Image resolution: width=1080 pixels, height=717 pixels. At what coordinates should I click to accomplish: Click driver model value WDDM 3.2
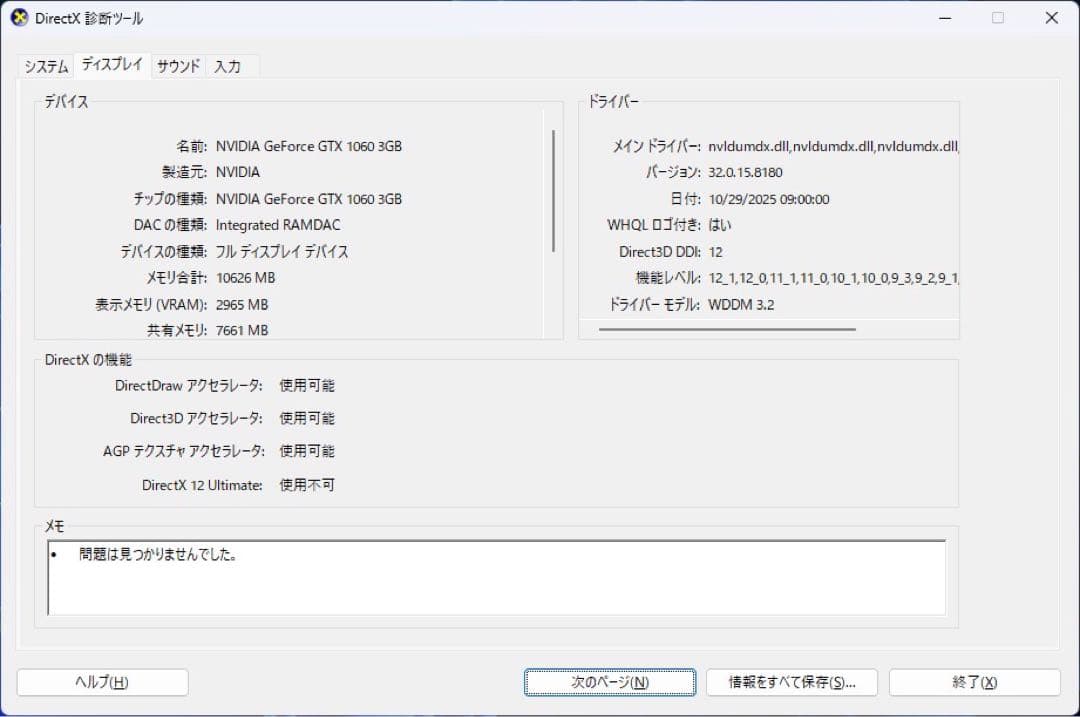tap(741, 304)
